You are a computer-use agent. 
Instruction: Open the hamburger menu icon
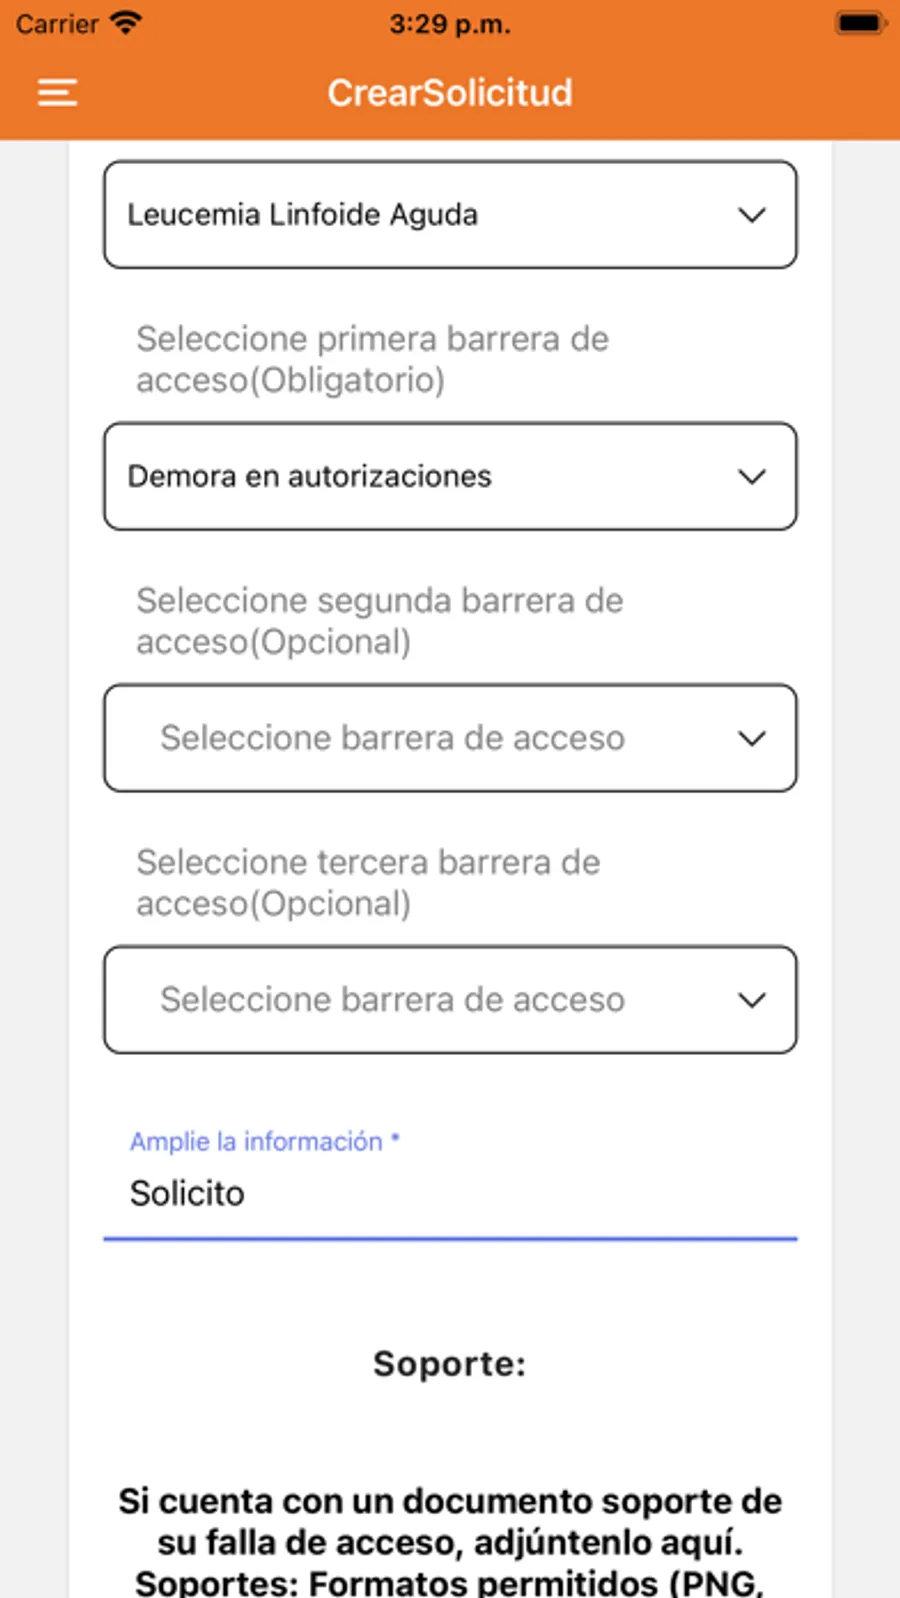coord(57,93)
